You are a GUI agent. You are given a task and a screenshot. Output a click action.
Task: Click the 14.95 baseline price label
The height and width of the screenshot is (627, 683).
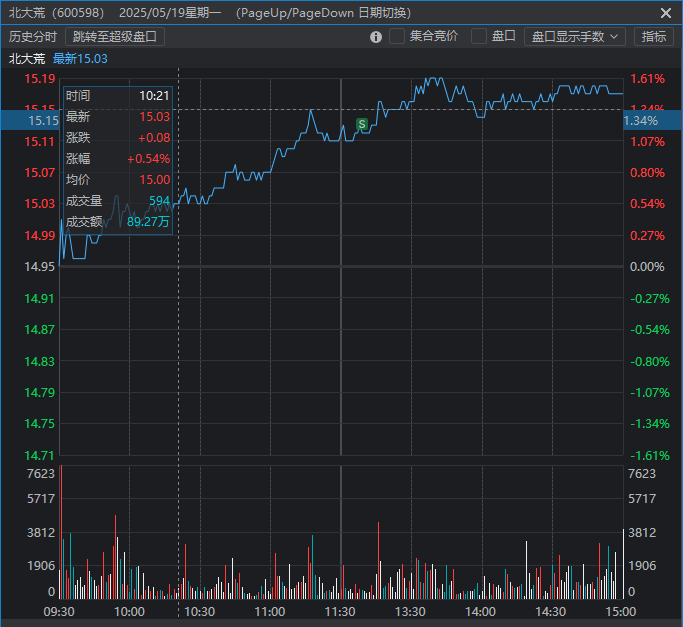click(x=41, y=267)
